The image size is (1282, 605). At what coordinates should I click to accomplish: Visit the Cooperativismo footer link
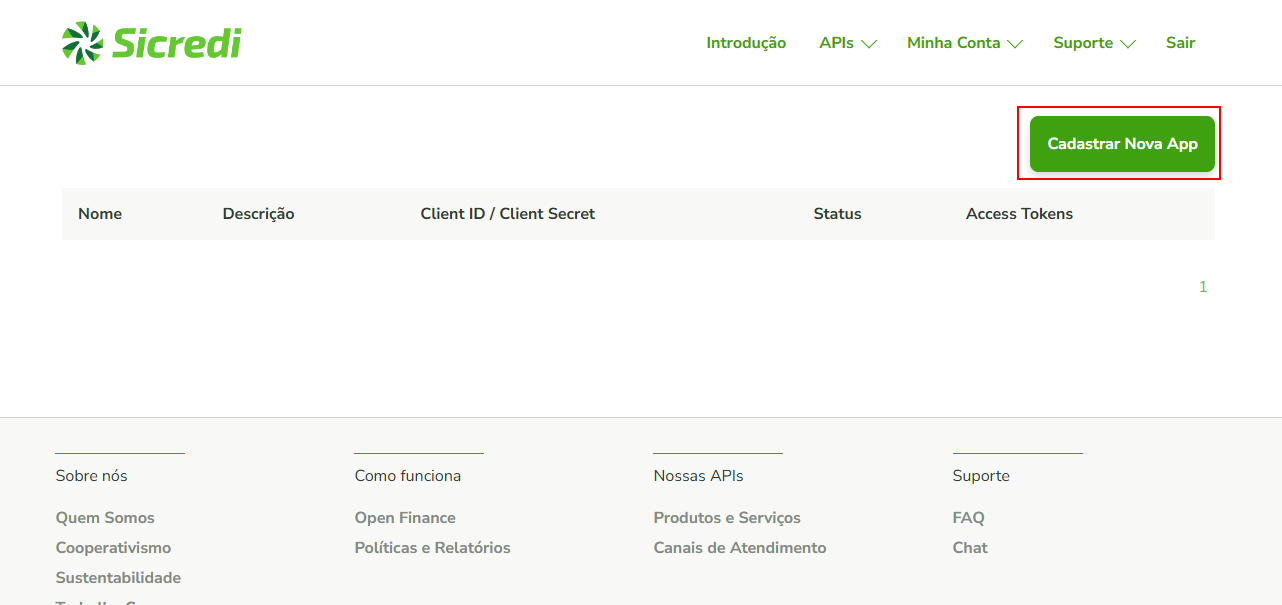tap(113, 548)
